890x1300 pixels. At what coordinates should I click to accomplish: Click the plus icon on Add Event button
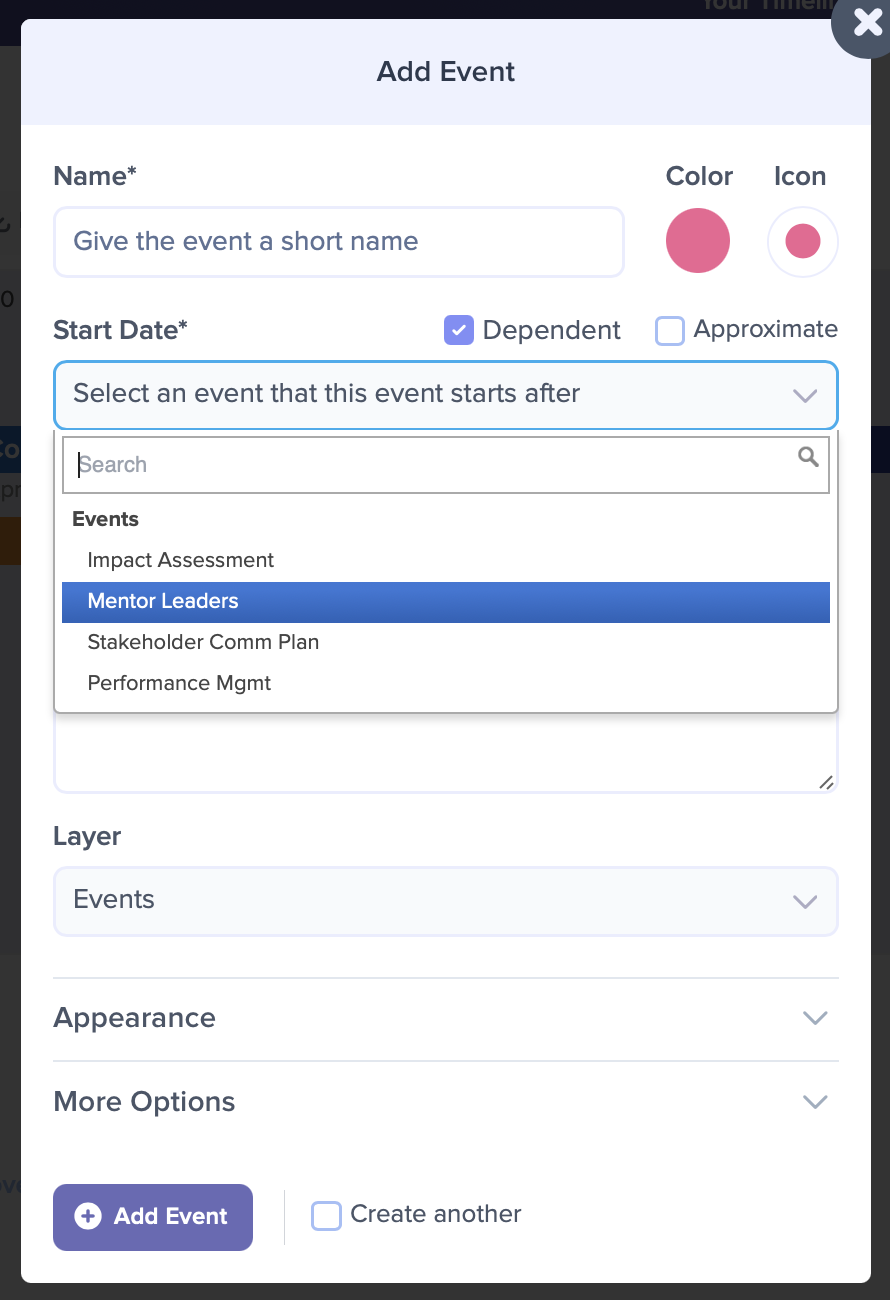(88, 1216)
